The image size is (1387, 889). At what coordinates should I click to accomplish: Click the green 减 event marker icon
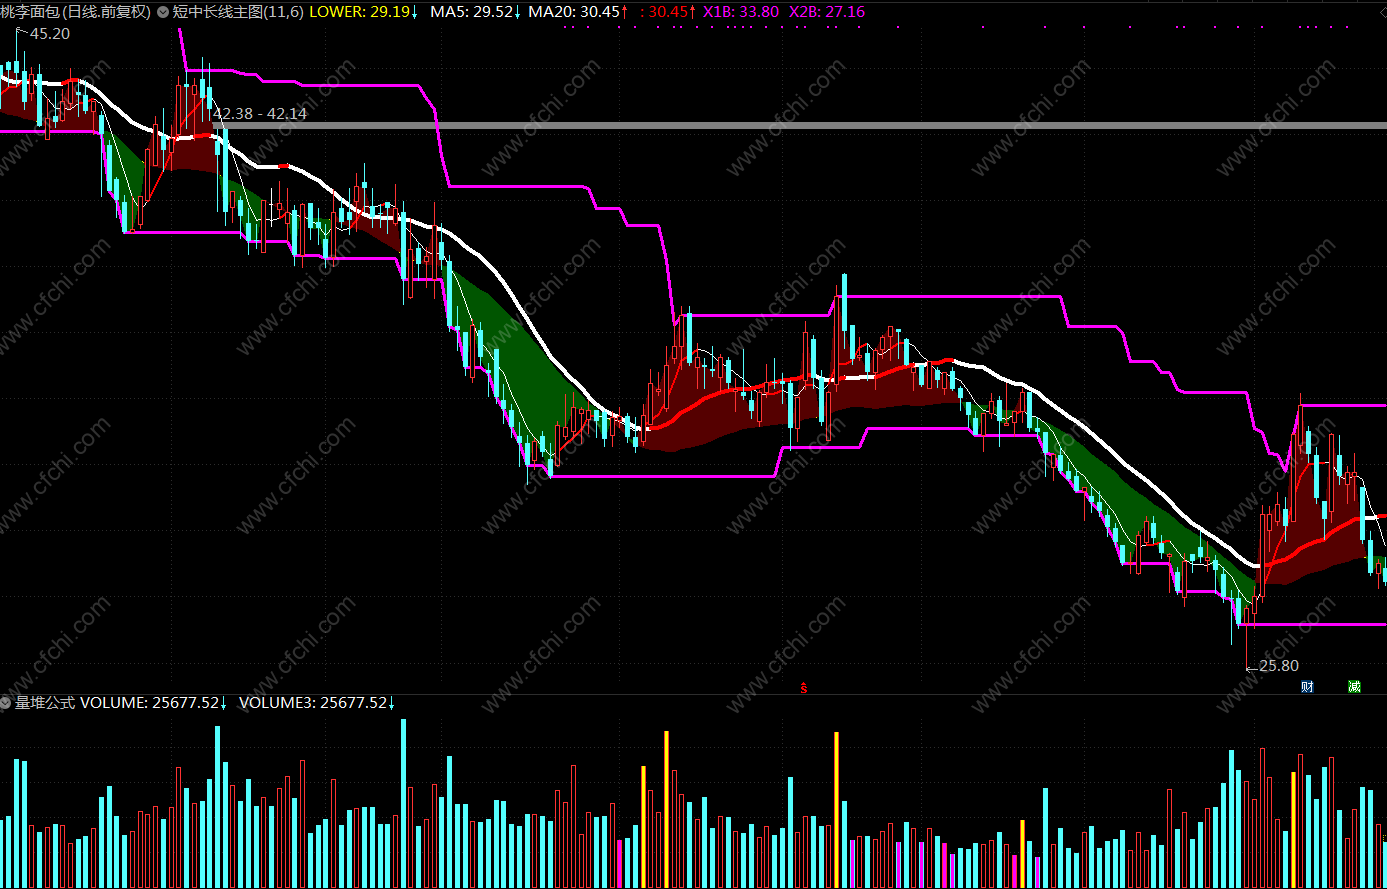coord(1354,686)
